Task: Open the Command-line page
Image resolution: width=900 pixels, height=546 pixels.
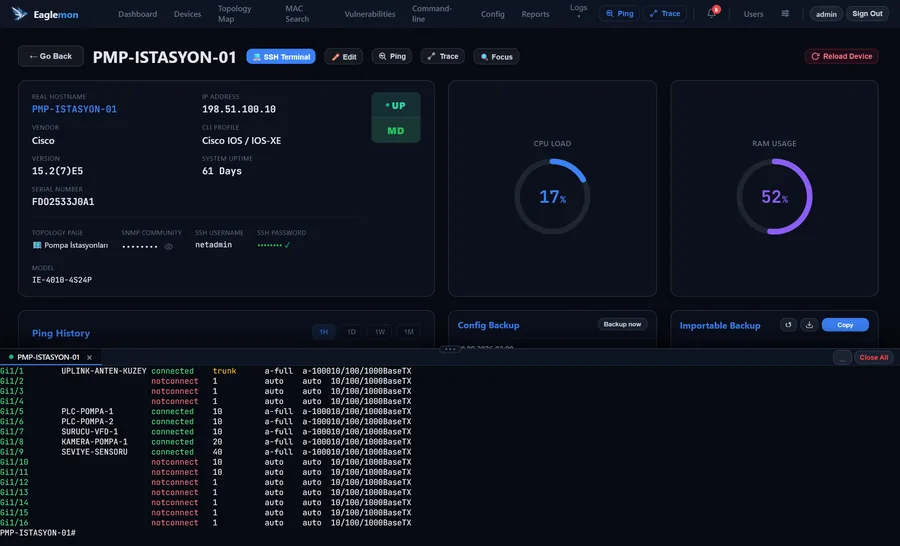Action: (432, 14)
